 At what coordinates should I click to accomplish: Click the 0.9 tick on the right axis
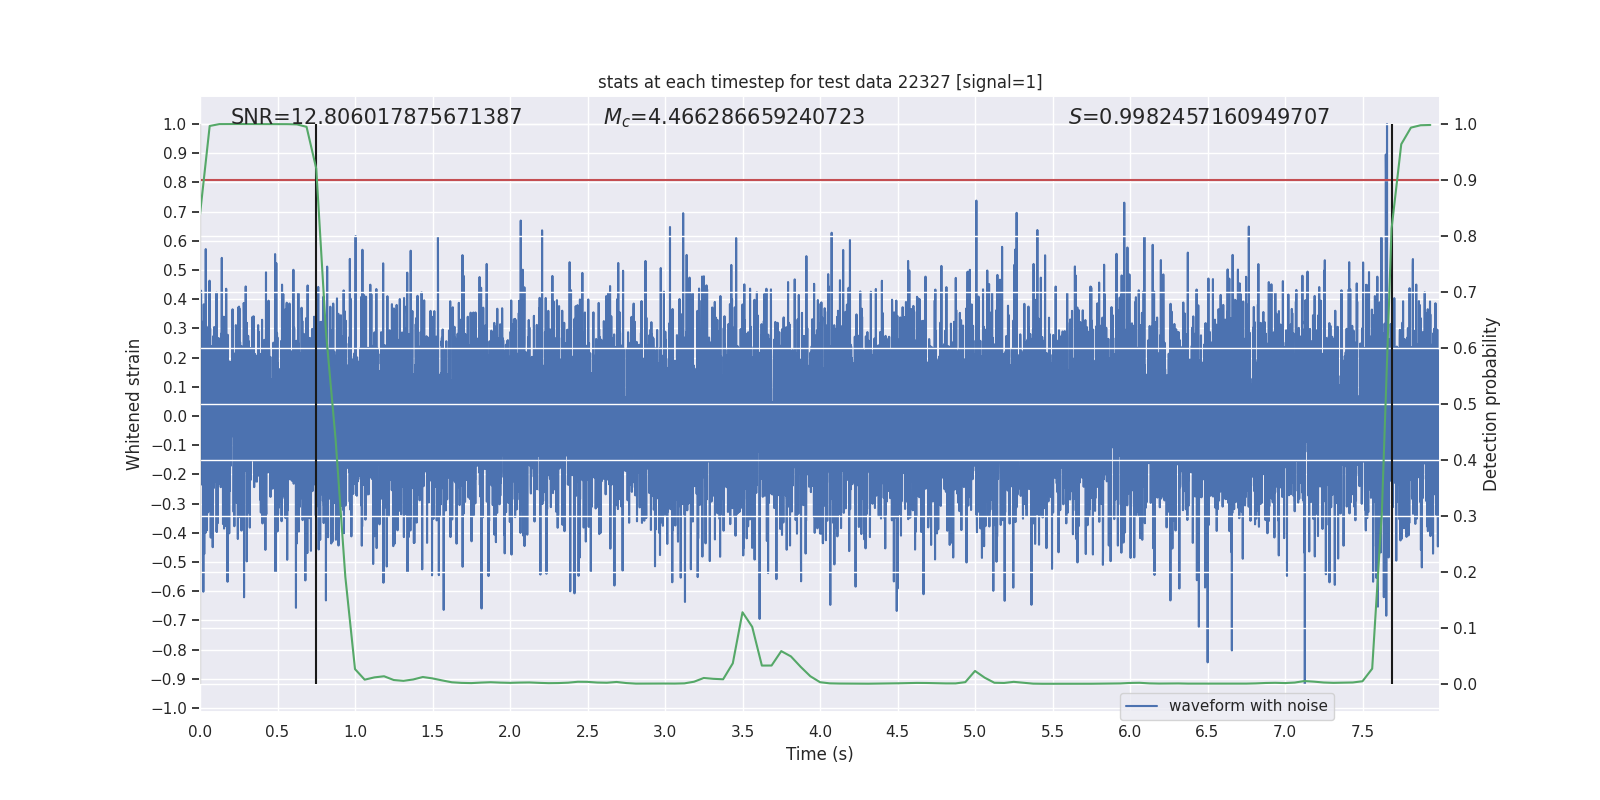click(1464, 181)
